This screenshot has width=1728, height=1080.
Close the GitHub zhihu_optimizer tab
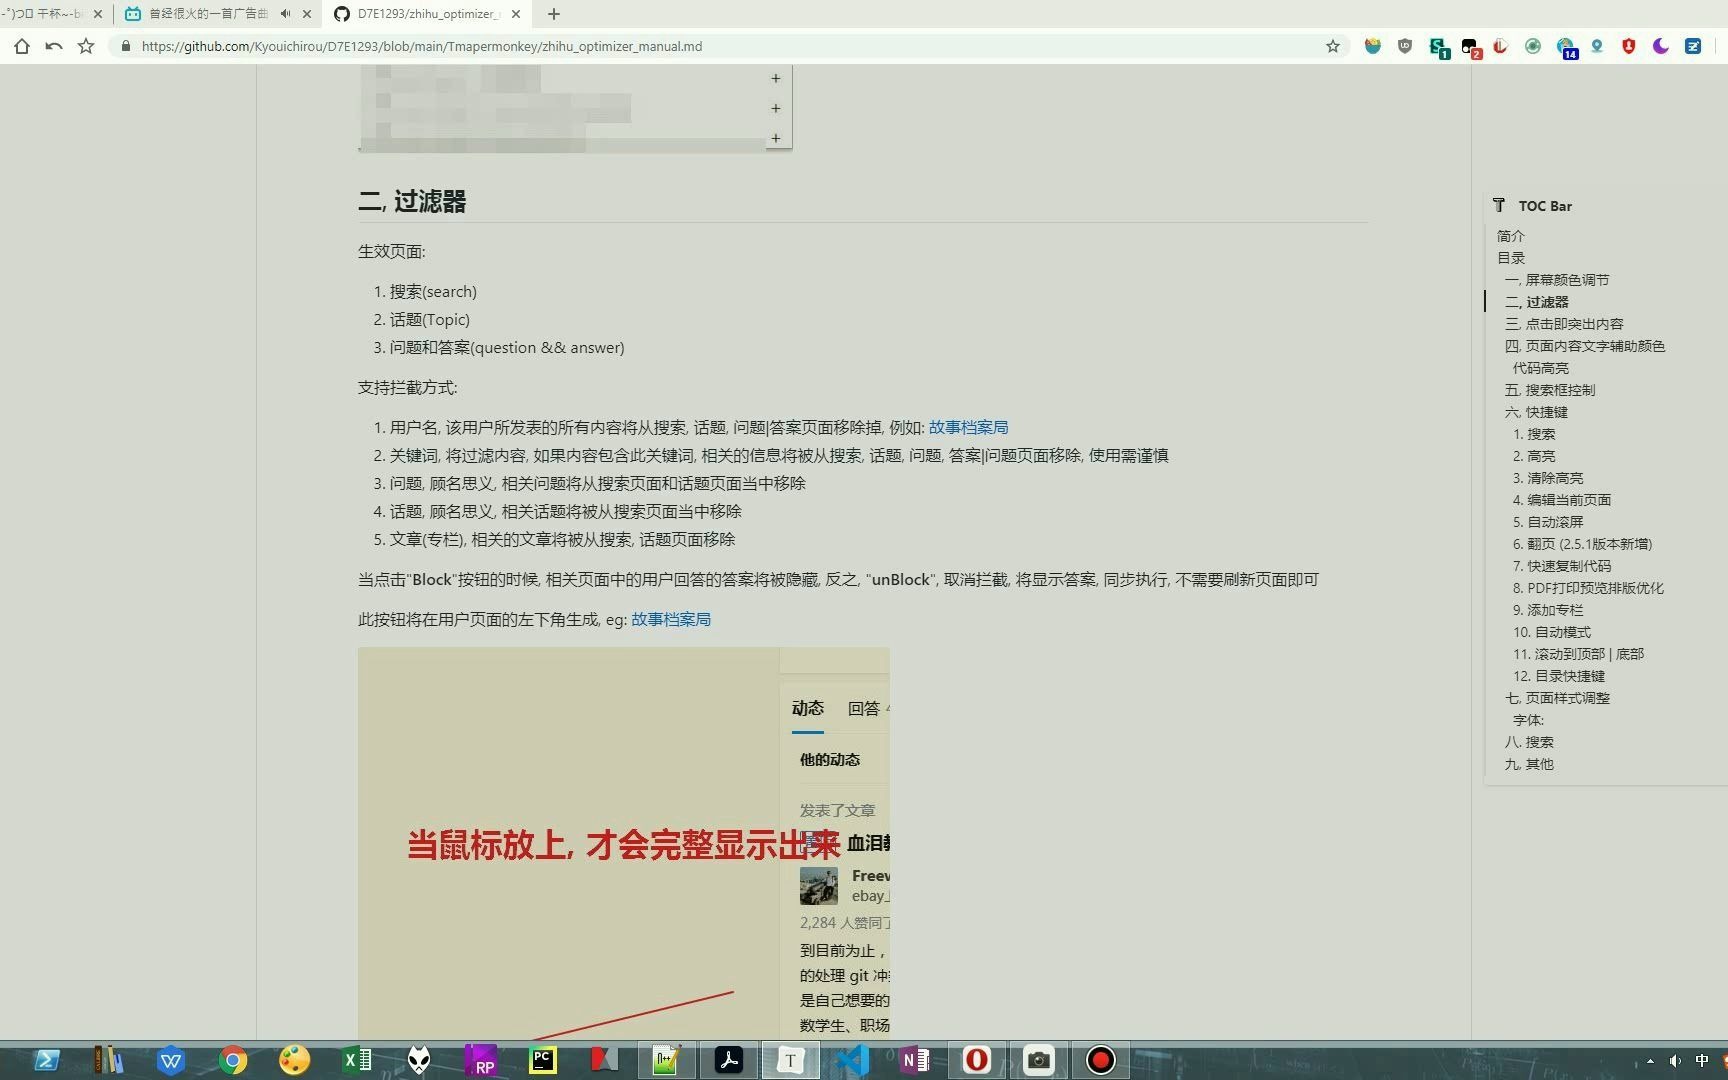(516, 14)
